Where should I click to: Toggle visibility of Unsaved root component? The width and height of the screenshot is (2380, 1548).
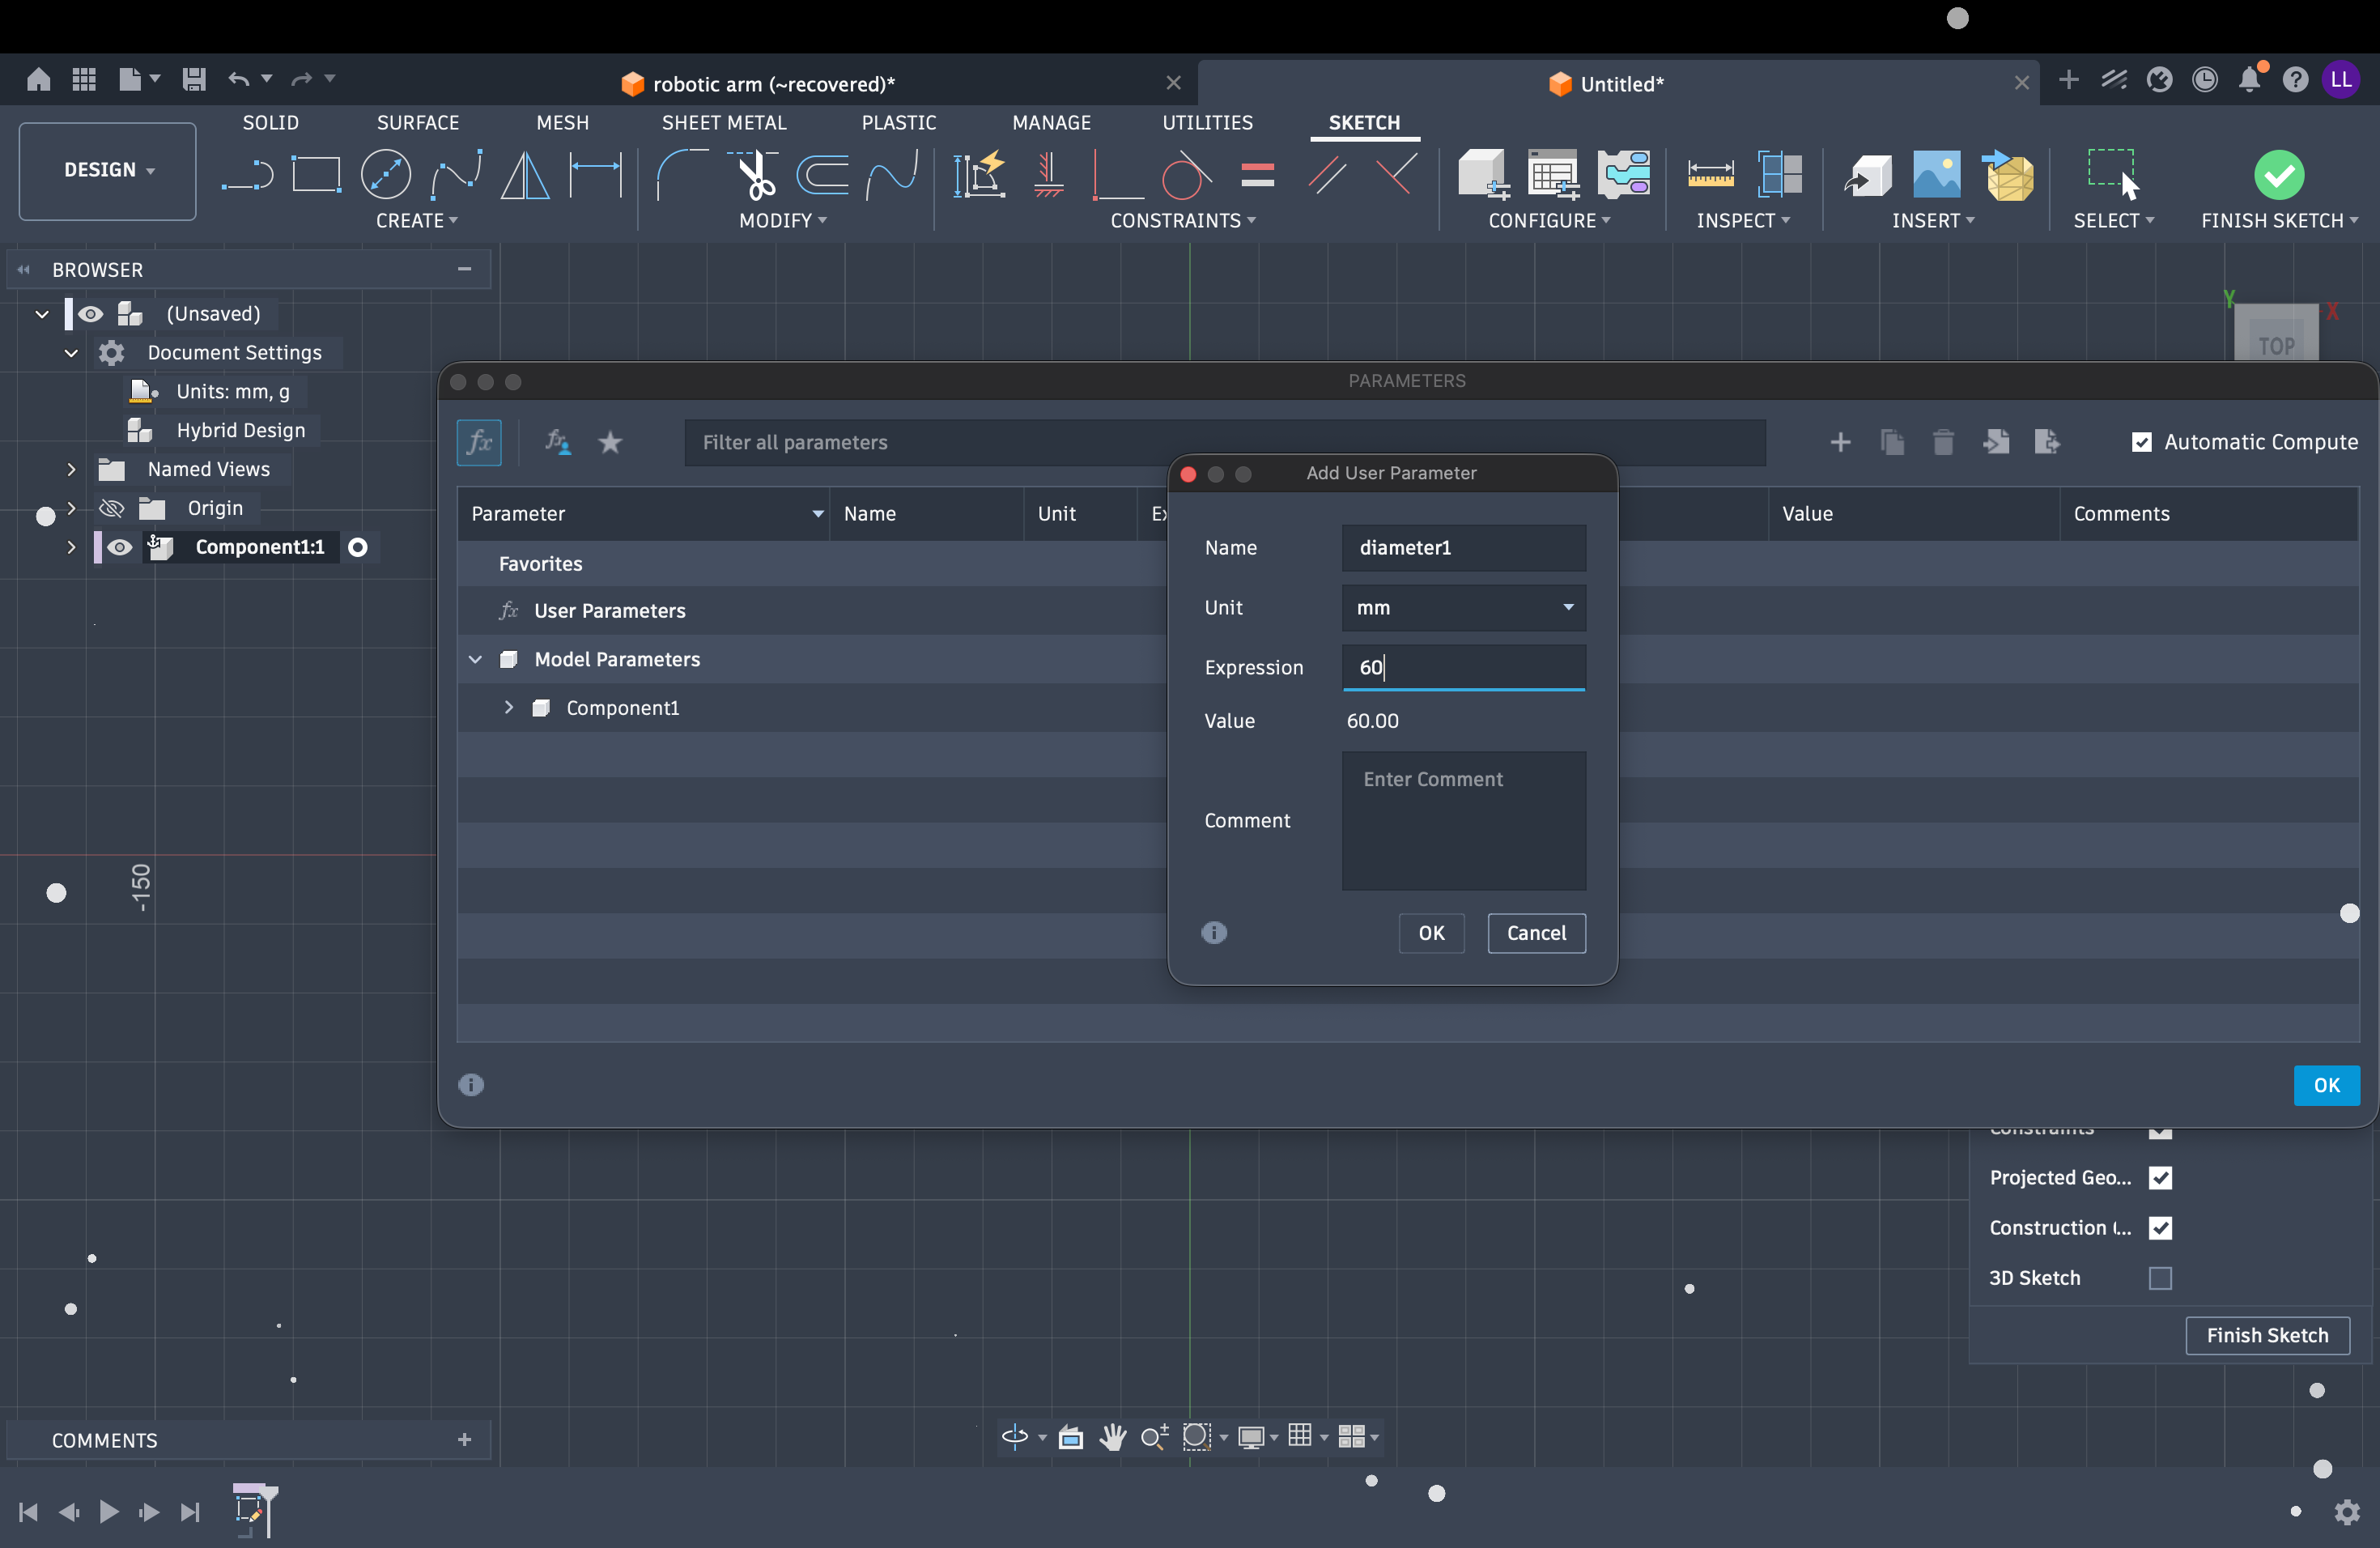(x=90, y=314)
